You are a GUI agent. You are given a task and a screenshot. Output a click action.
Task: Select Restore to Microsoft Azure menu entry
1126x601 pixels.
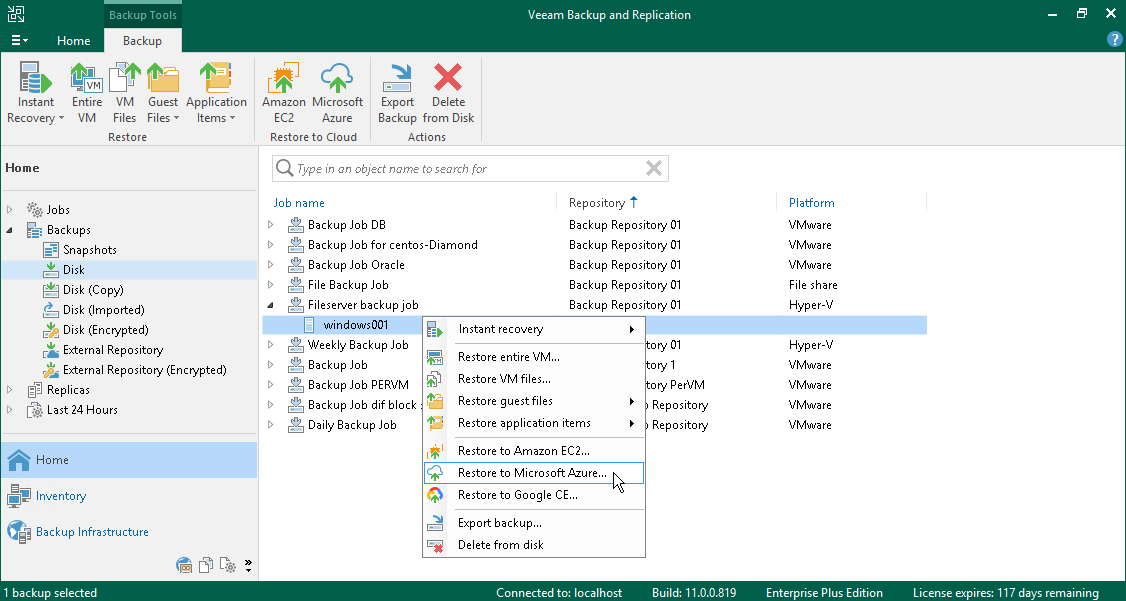coord(531,473)
